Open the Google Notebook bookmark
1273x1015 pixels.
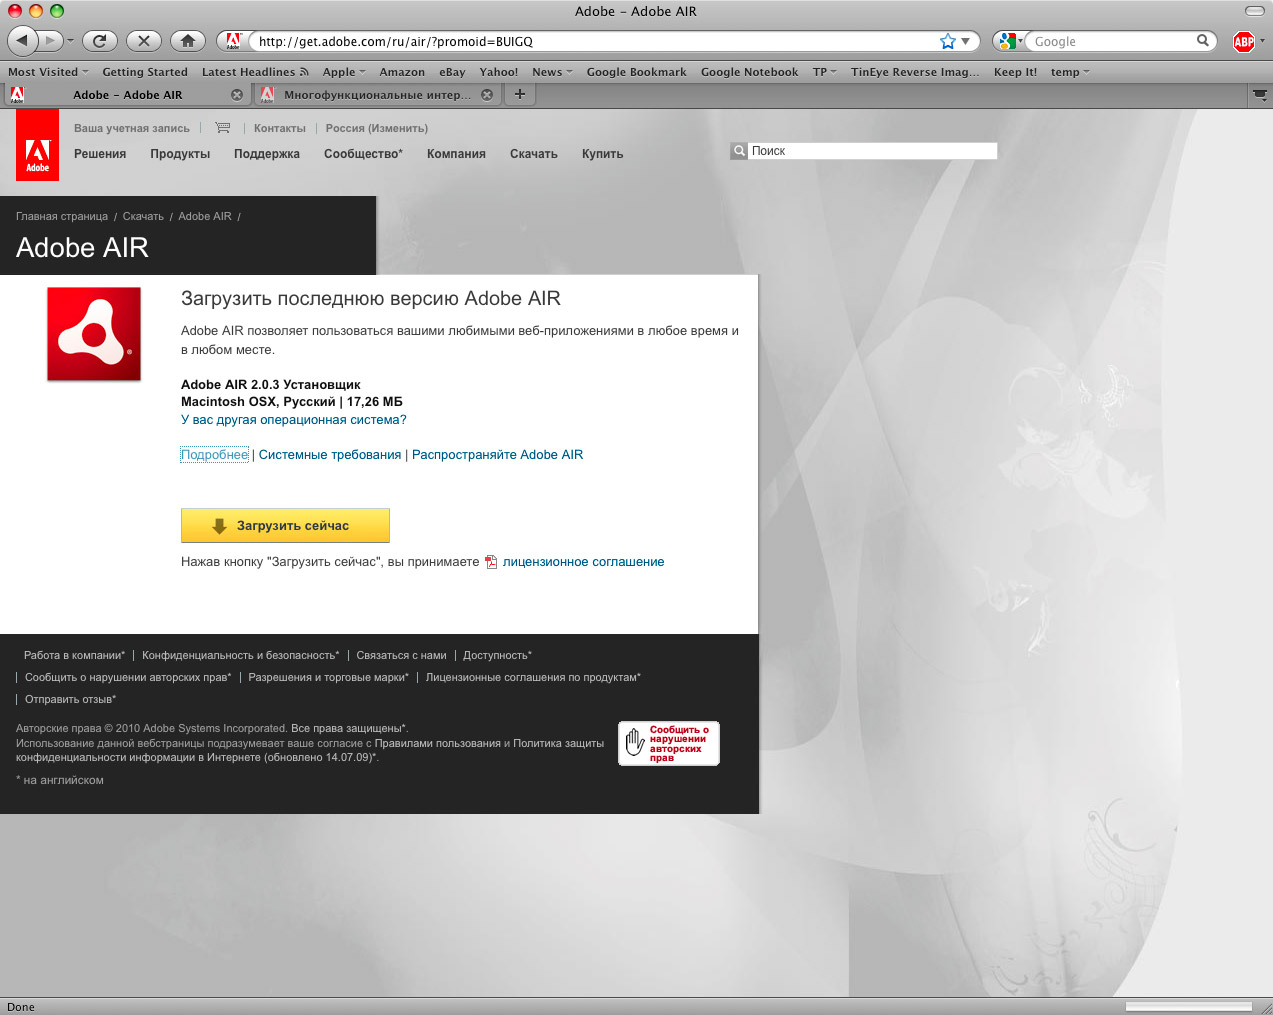point(749,72)
